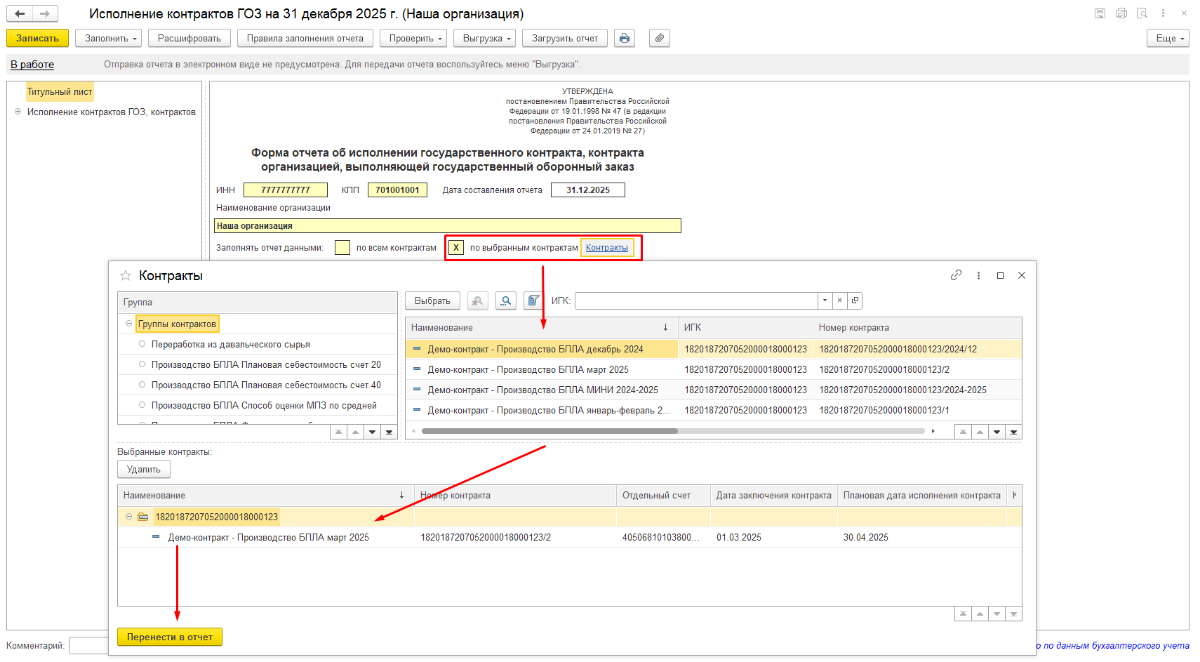Image resolution: width=1200 pixels, height=662 pixels.
Task: Click the back navigation arrow
Action: pyautogui.click(x=19, y=14)
